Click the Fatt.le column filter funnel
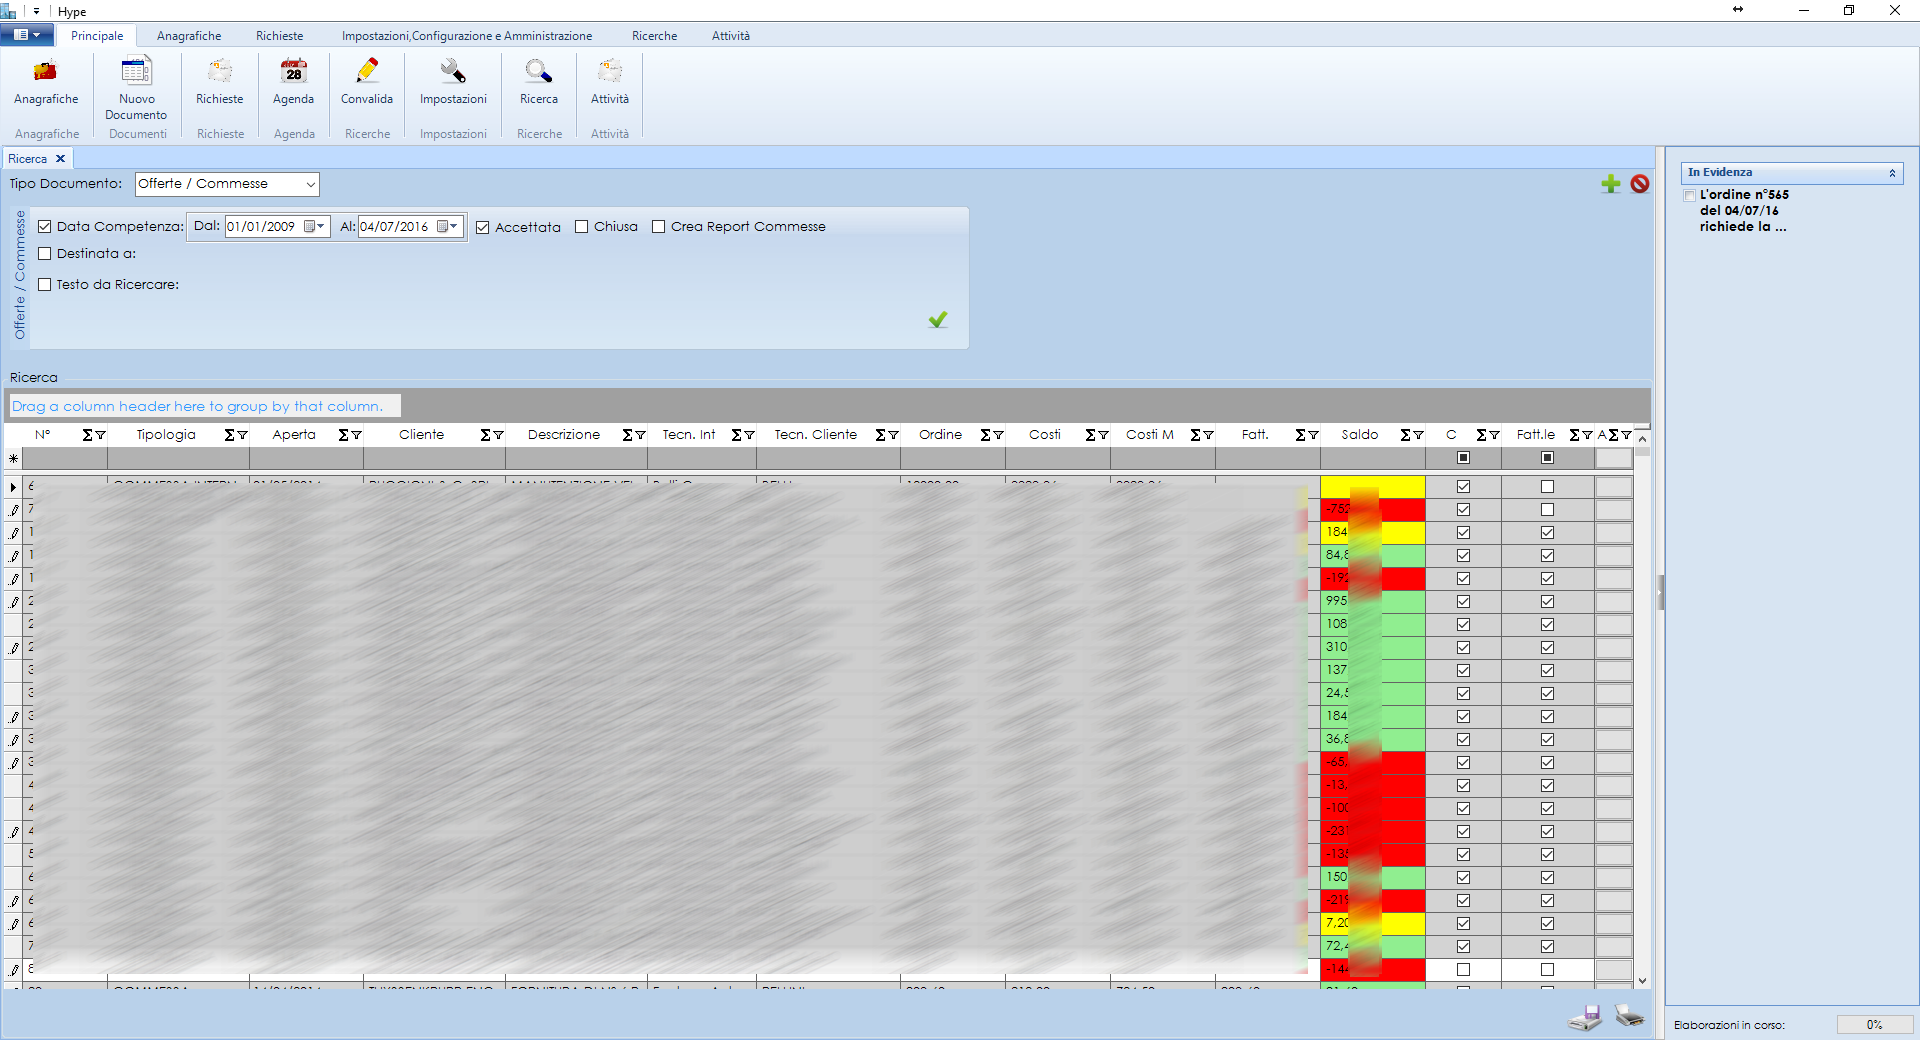The image size is (1920, 1040). (1587, 435)
